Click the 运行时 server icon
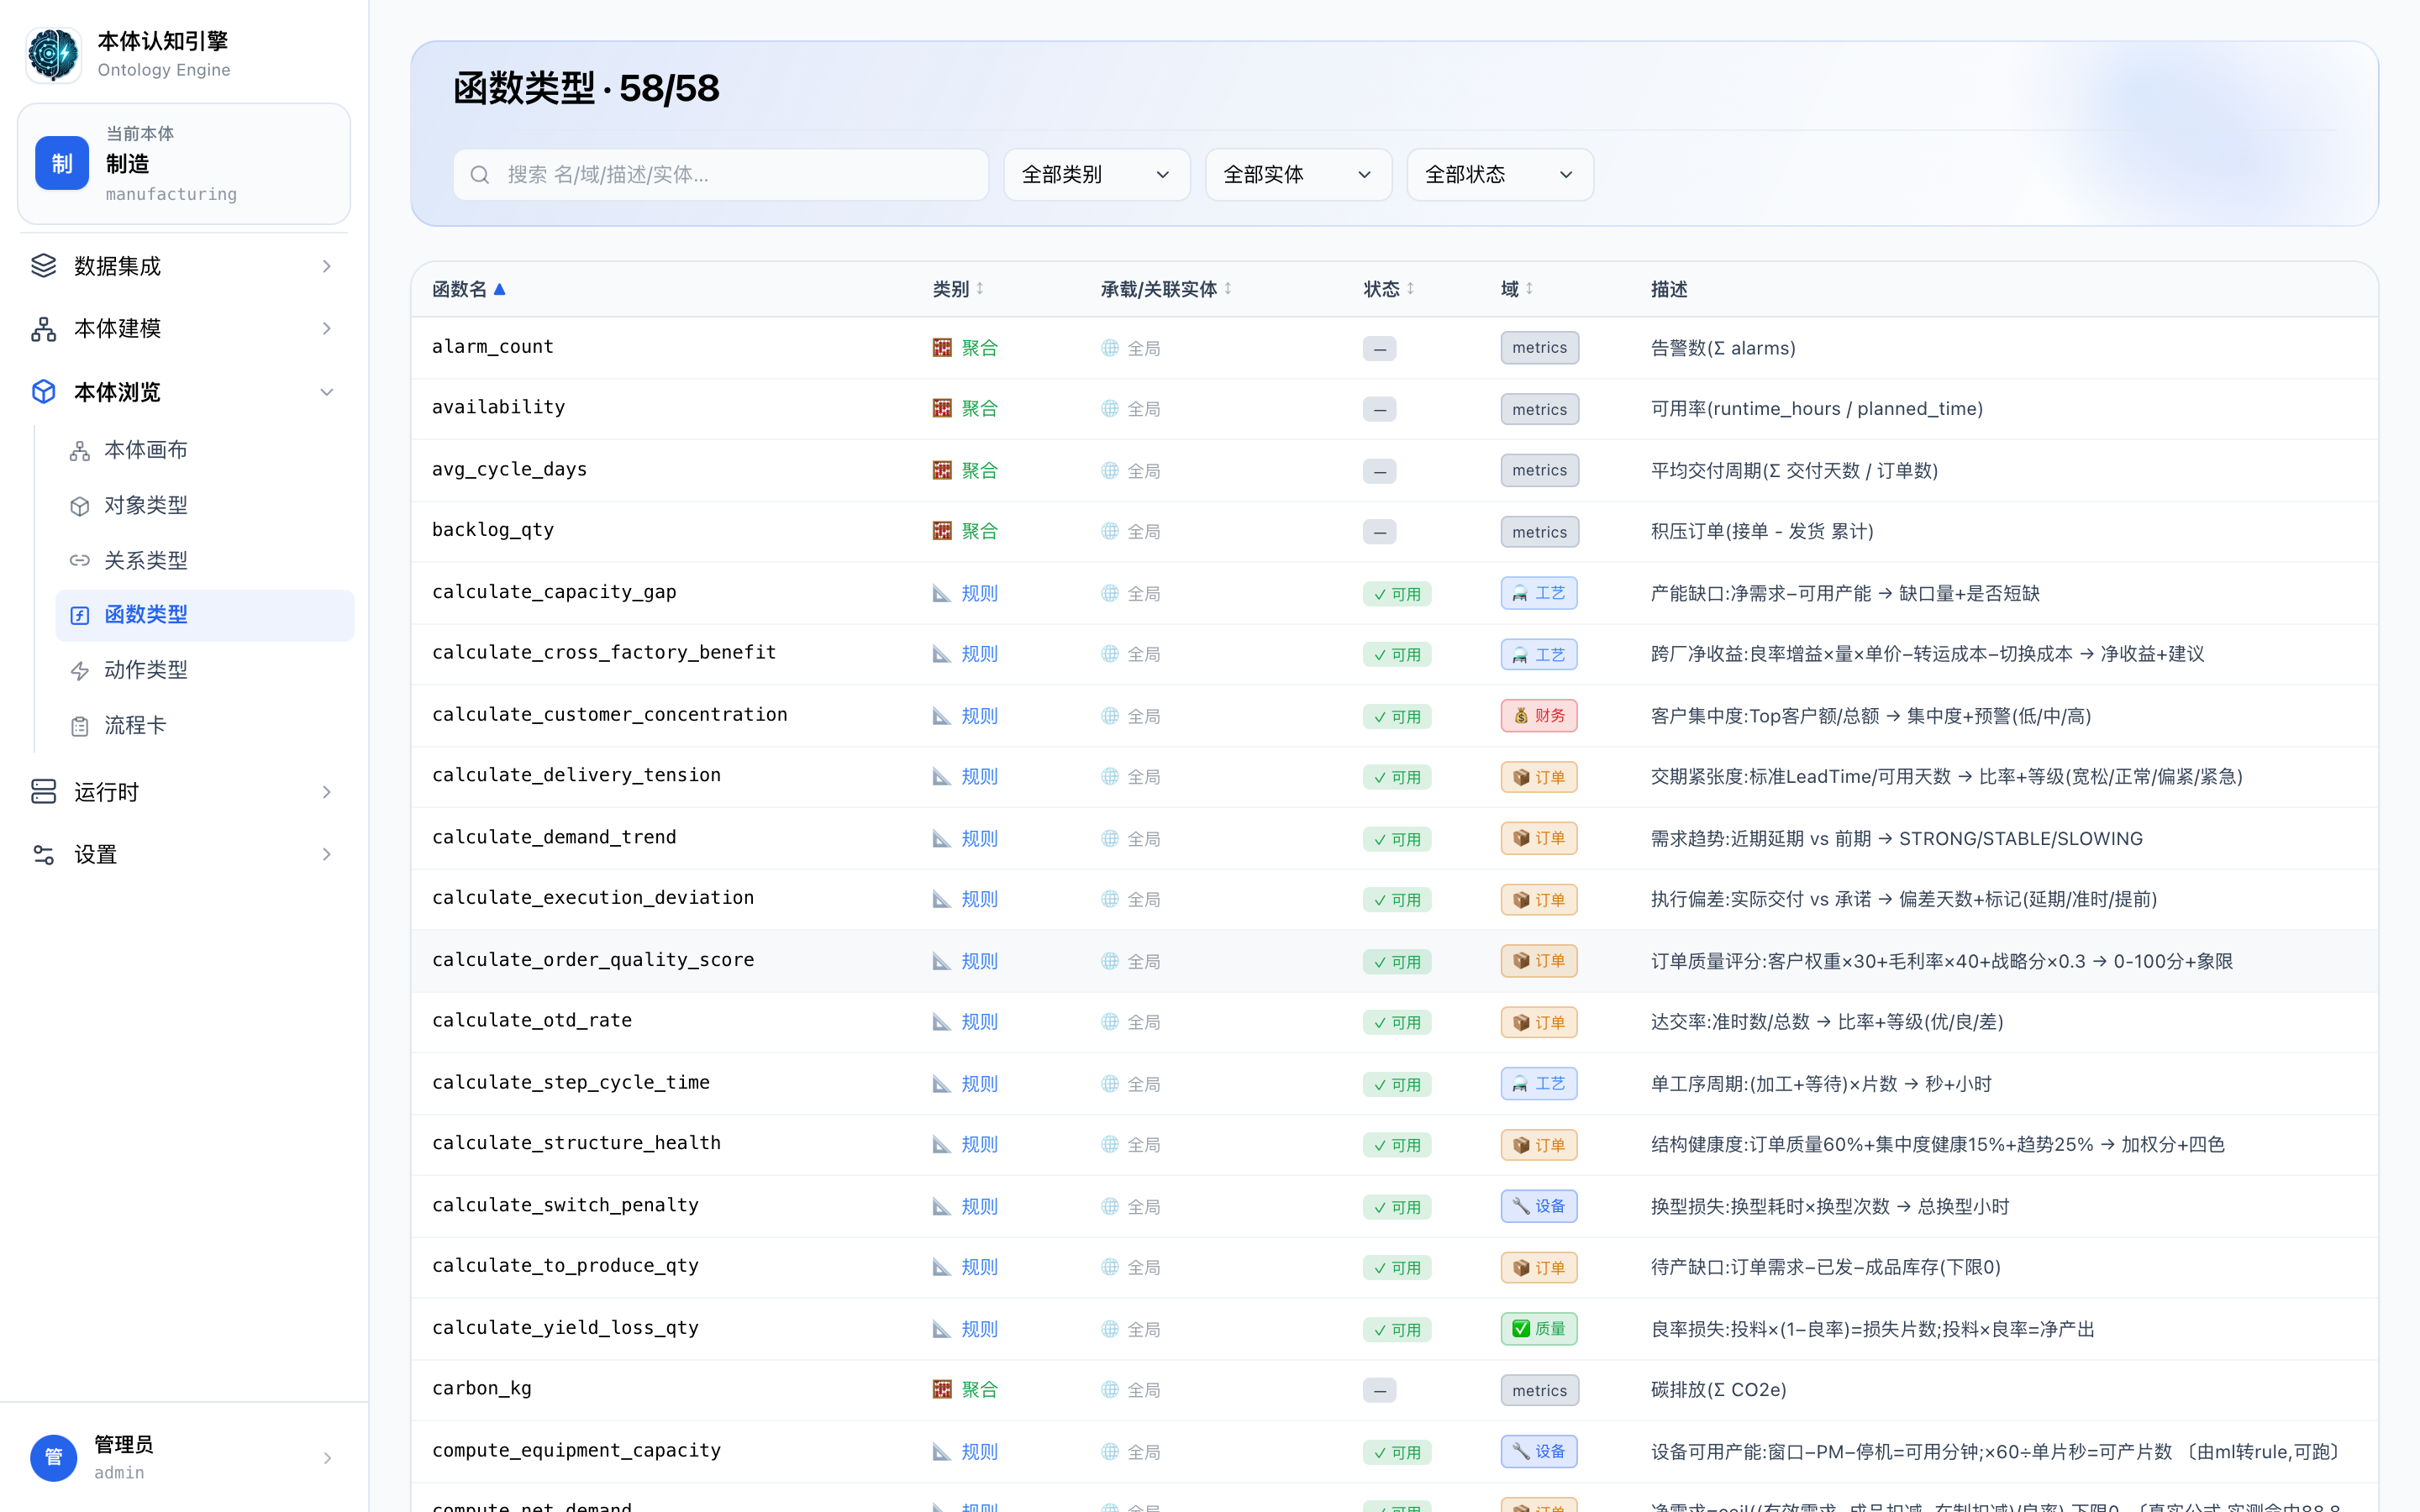Screen dimensions: 2420x1512 click(x=43, y=791)
